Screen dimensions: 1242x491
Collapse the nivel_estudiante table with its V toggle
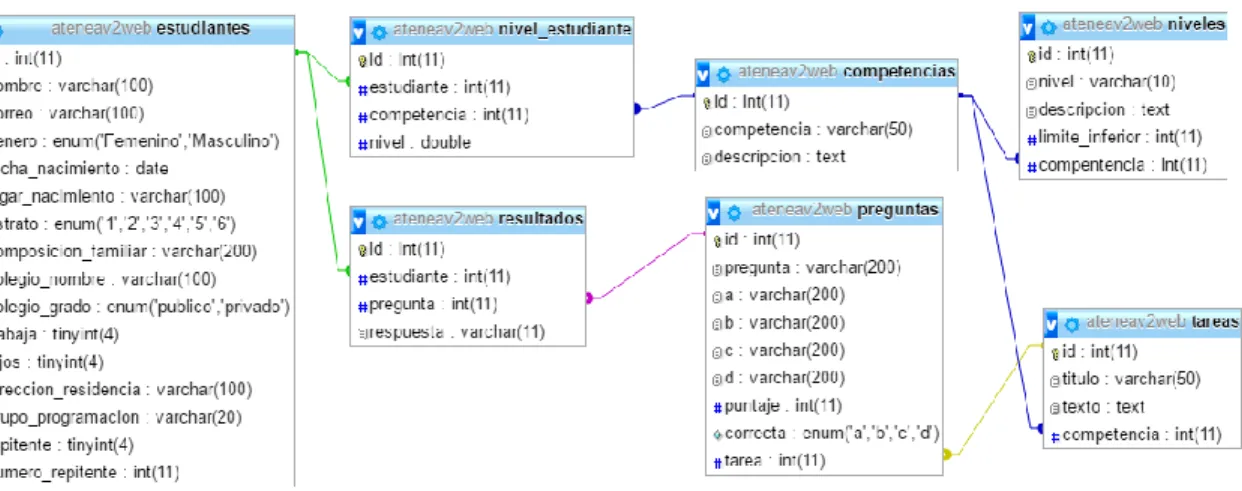point(359,31)
